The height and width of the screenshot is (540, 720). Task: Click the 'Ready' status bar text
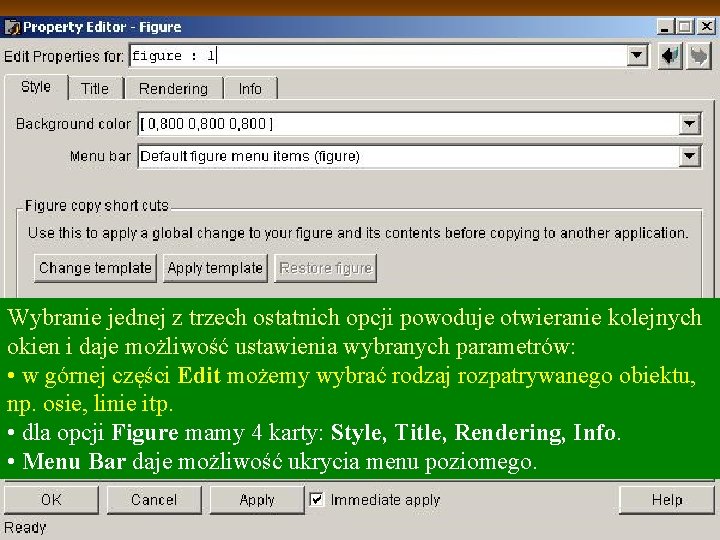click(x=25, y=528)
